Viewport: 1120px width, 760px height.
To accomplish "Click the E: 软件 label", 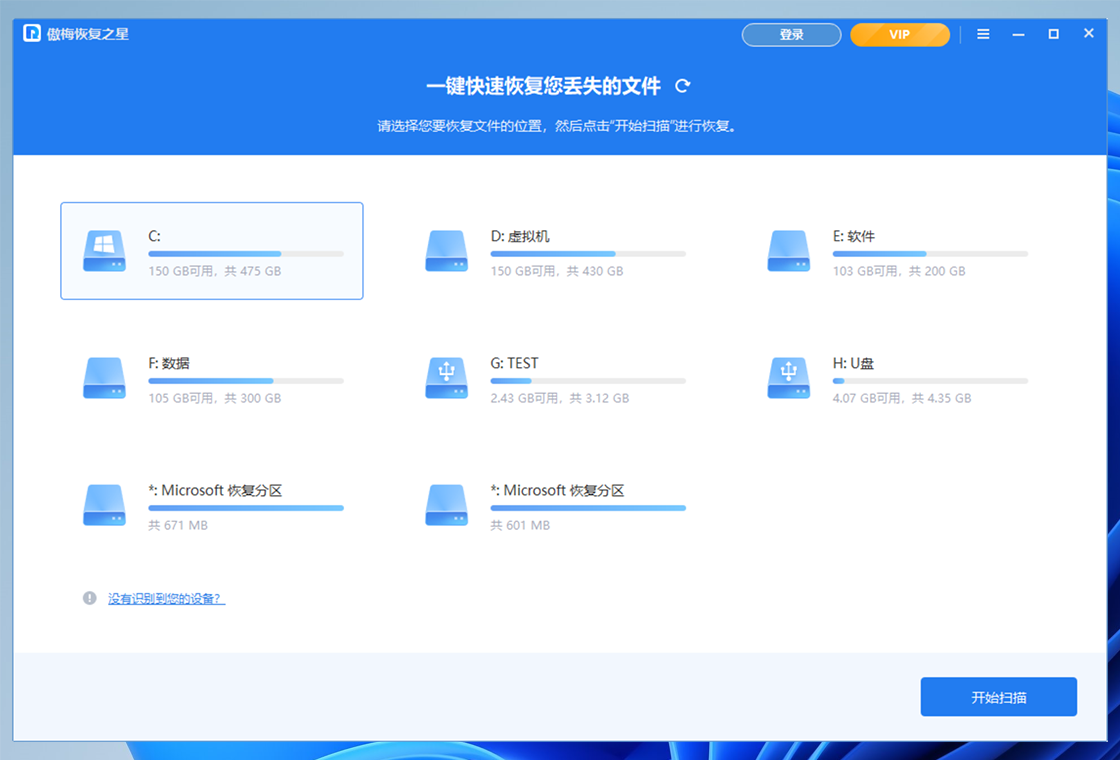I will [854, 236].
